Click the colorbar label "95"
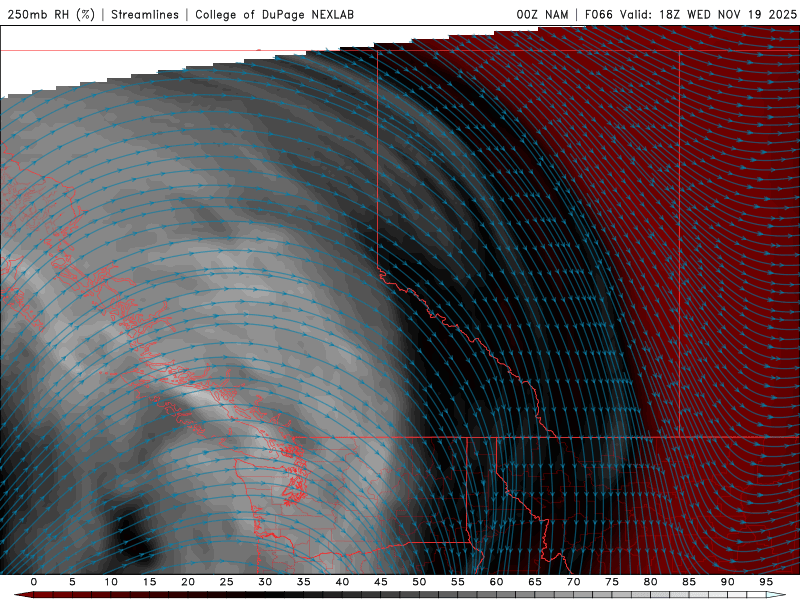This screenshot has height=600, width=800. coord(766,582)
